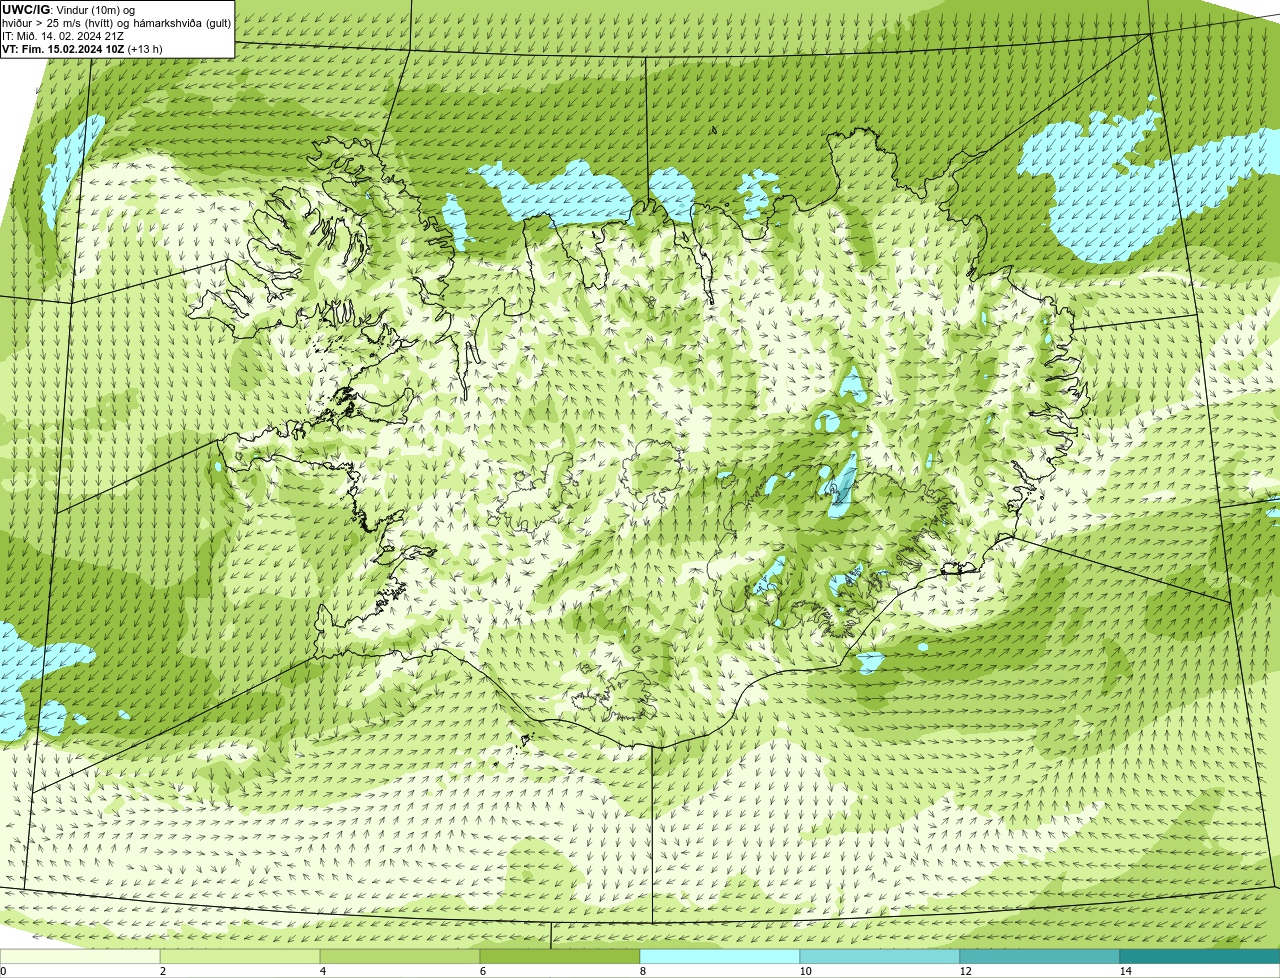1280x978 pixels.
Task: Click the teal 12–14 m/s legend swatch
Action: [1040, 957]
